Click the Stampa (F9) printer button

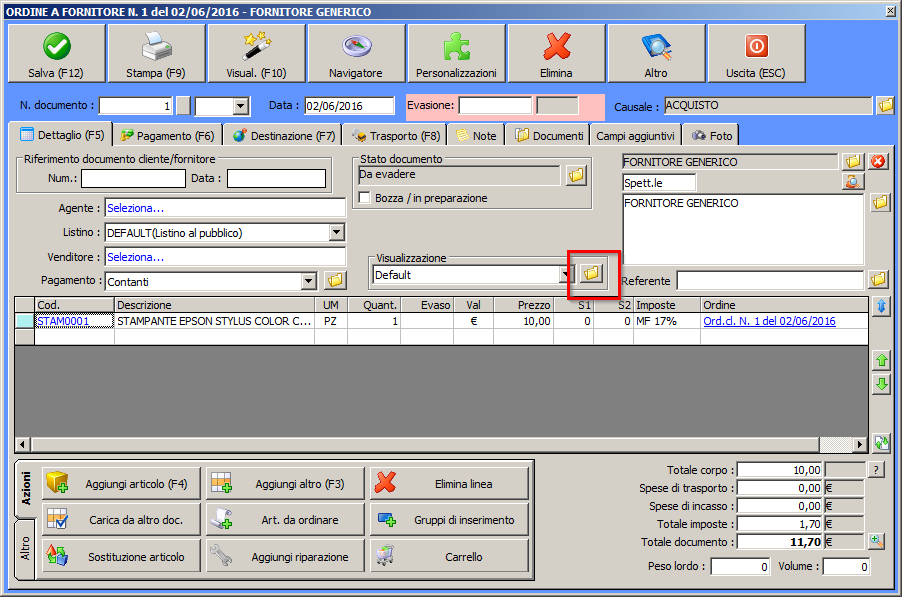pos(156,53)
